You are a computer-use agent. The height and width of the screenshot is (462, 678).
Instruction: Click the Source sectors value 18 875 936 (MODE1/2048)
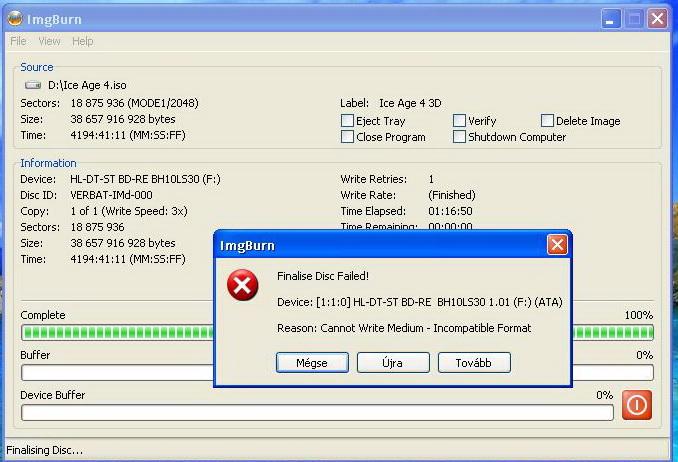coord(134,103)
